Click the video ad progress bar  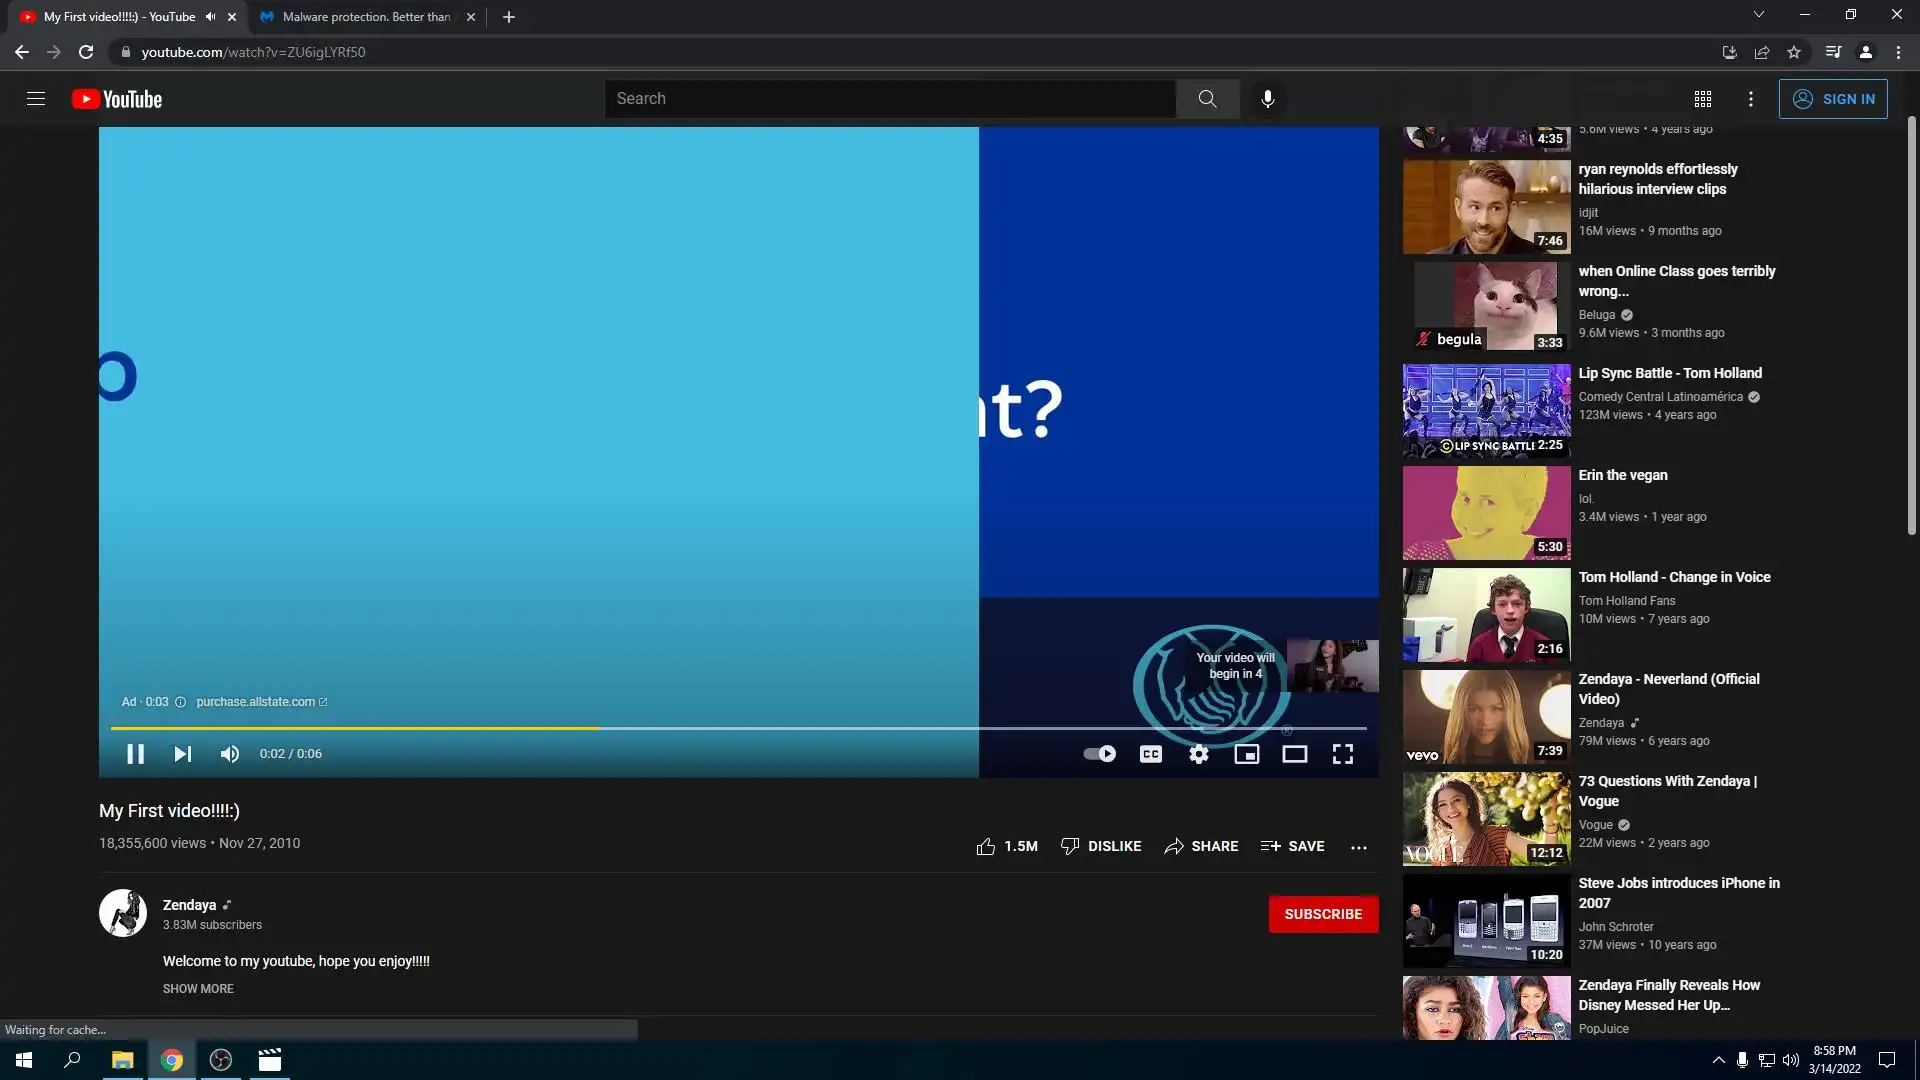point(738,728)
